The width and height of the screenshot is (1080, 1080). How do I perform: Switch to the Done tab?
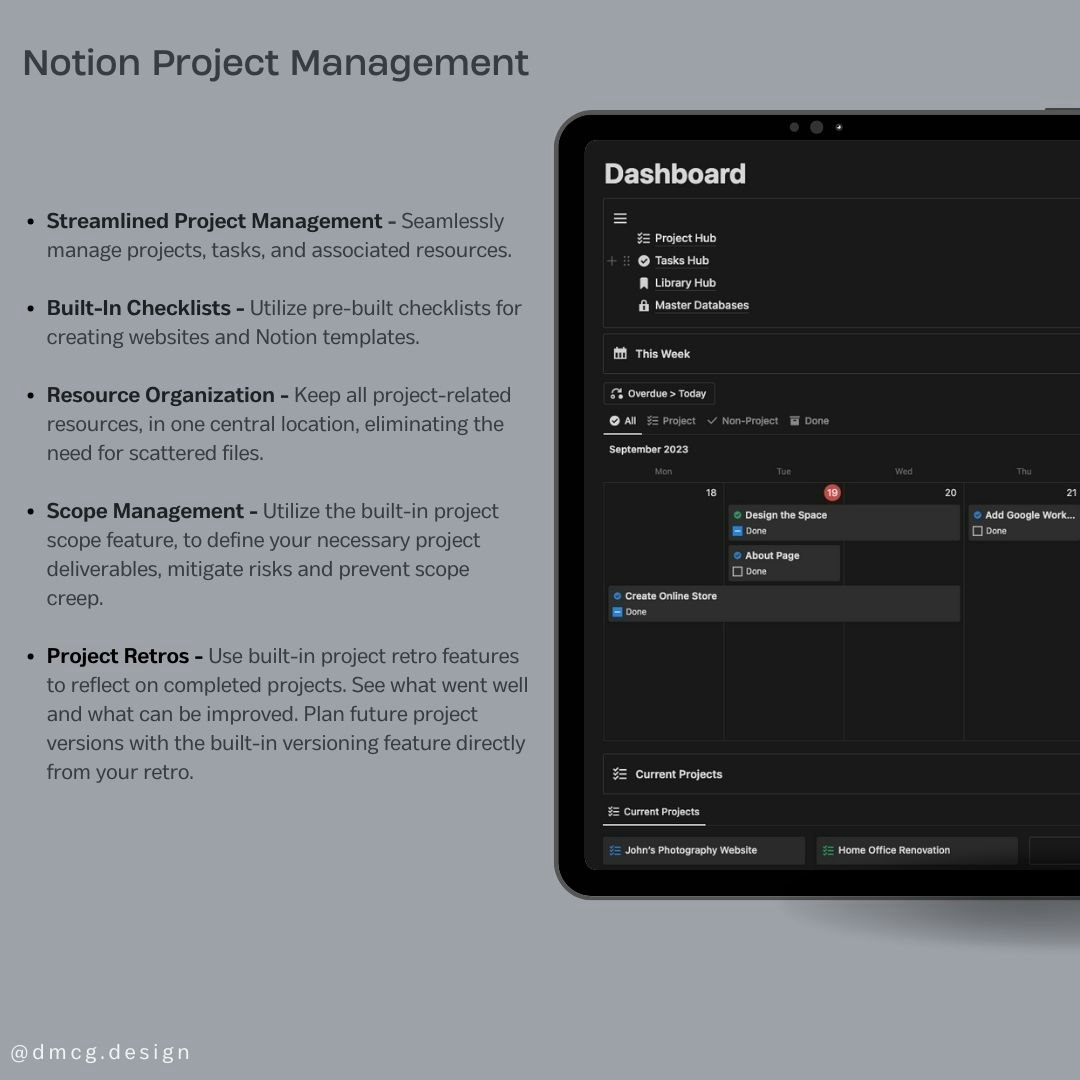pos(809,421)
